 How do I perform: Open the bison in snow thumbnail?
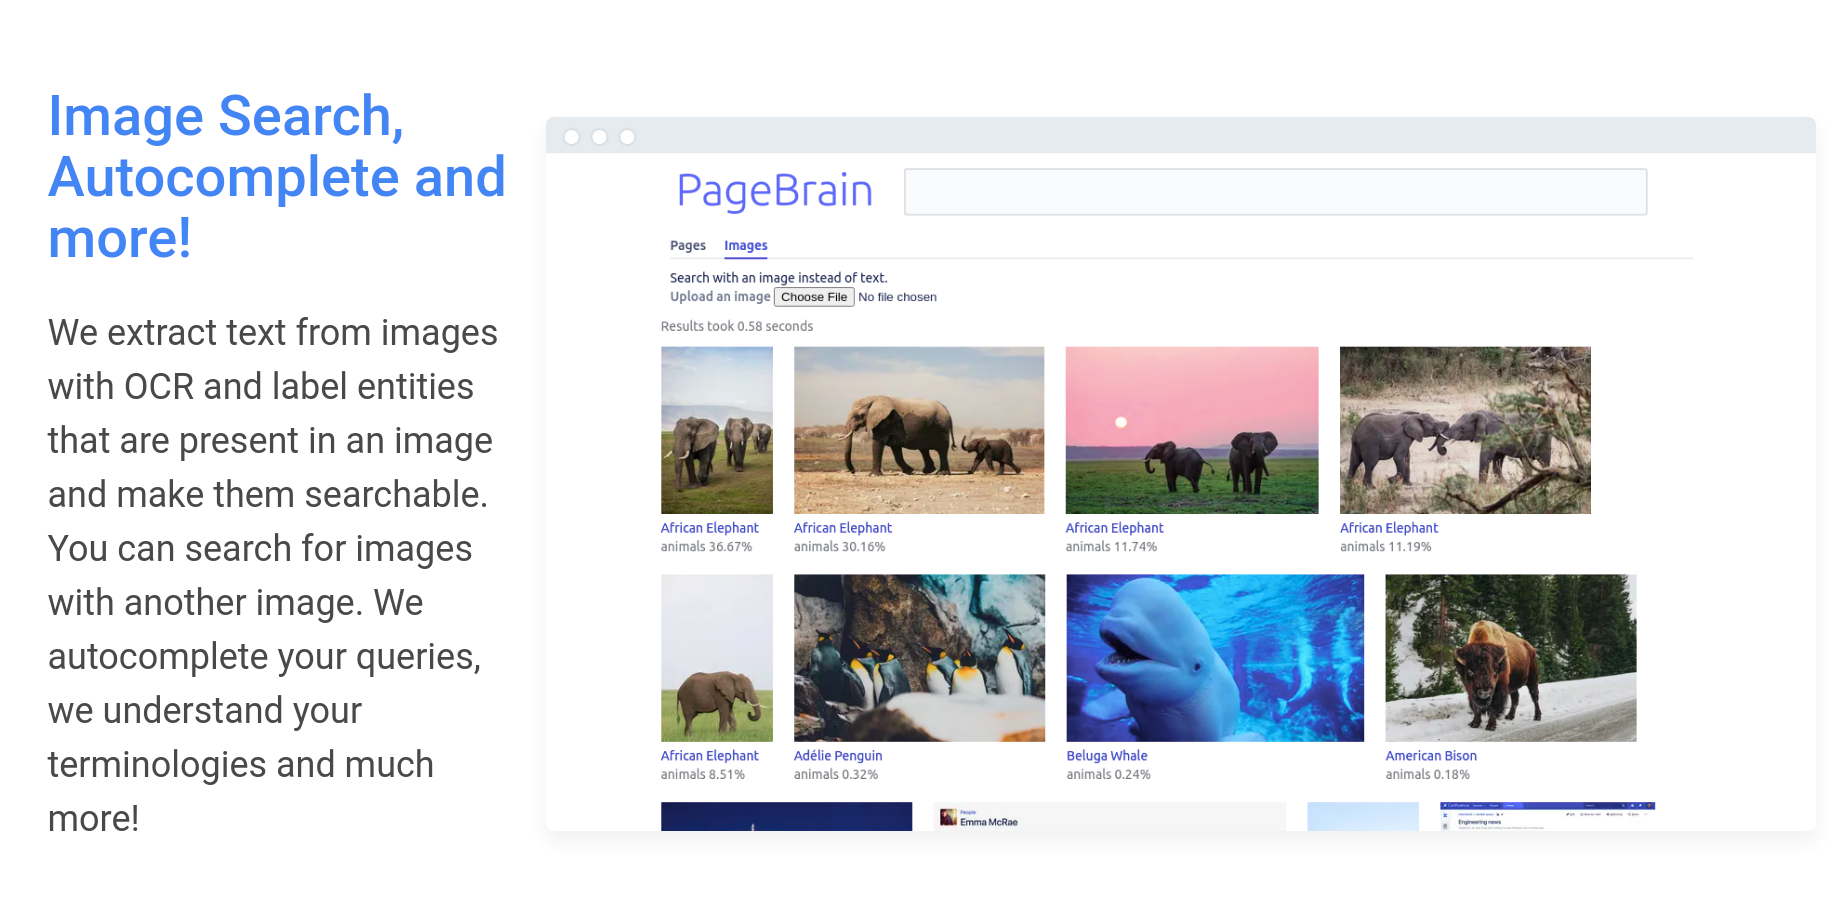pyautogui.click(x=1511, y=658)
